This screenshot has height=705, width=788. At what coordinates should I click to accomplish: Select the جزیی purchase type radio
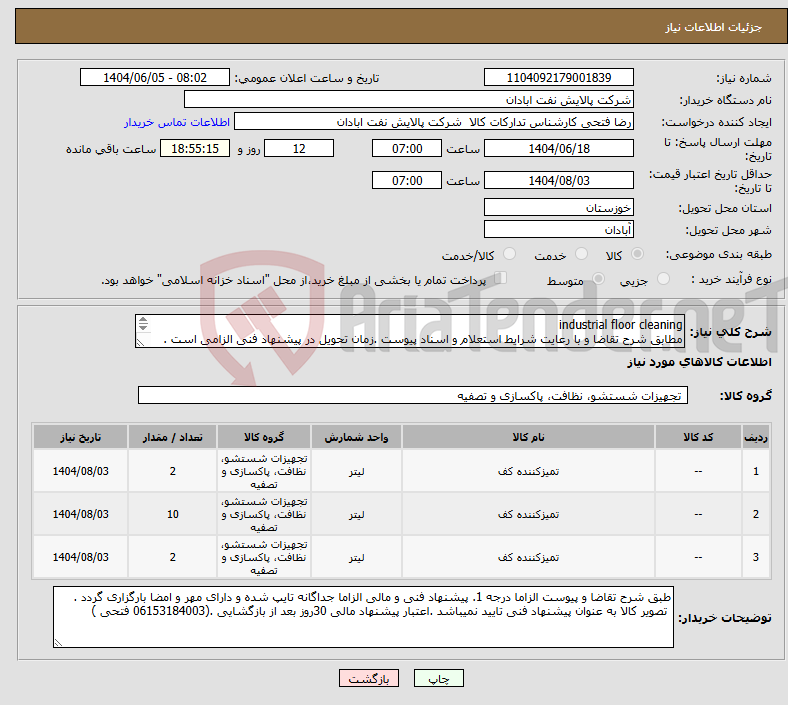(x=663, y=279)
